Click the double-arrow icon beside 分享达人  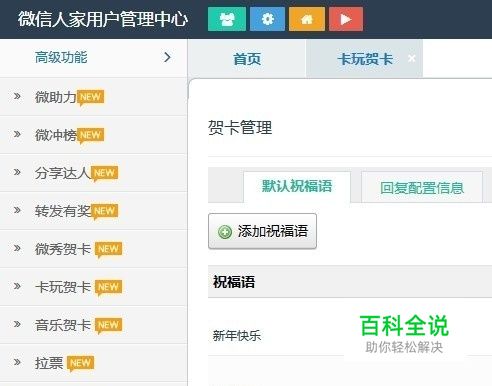[17, 172]
